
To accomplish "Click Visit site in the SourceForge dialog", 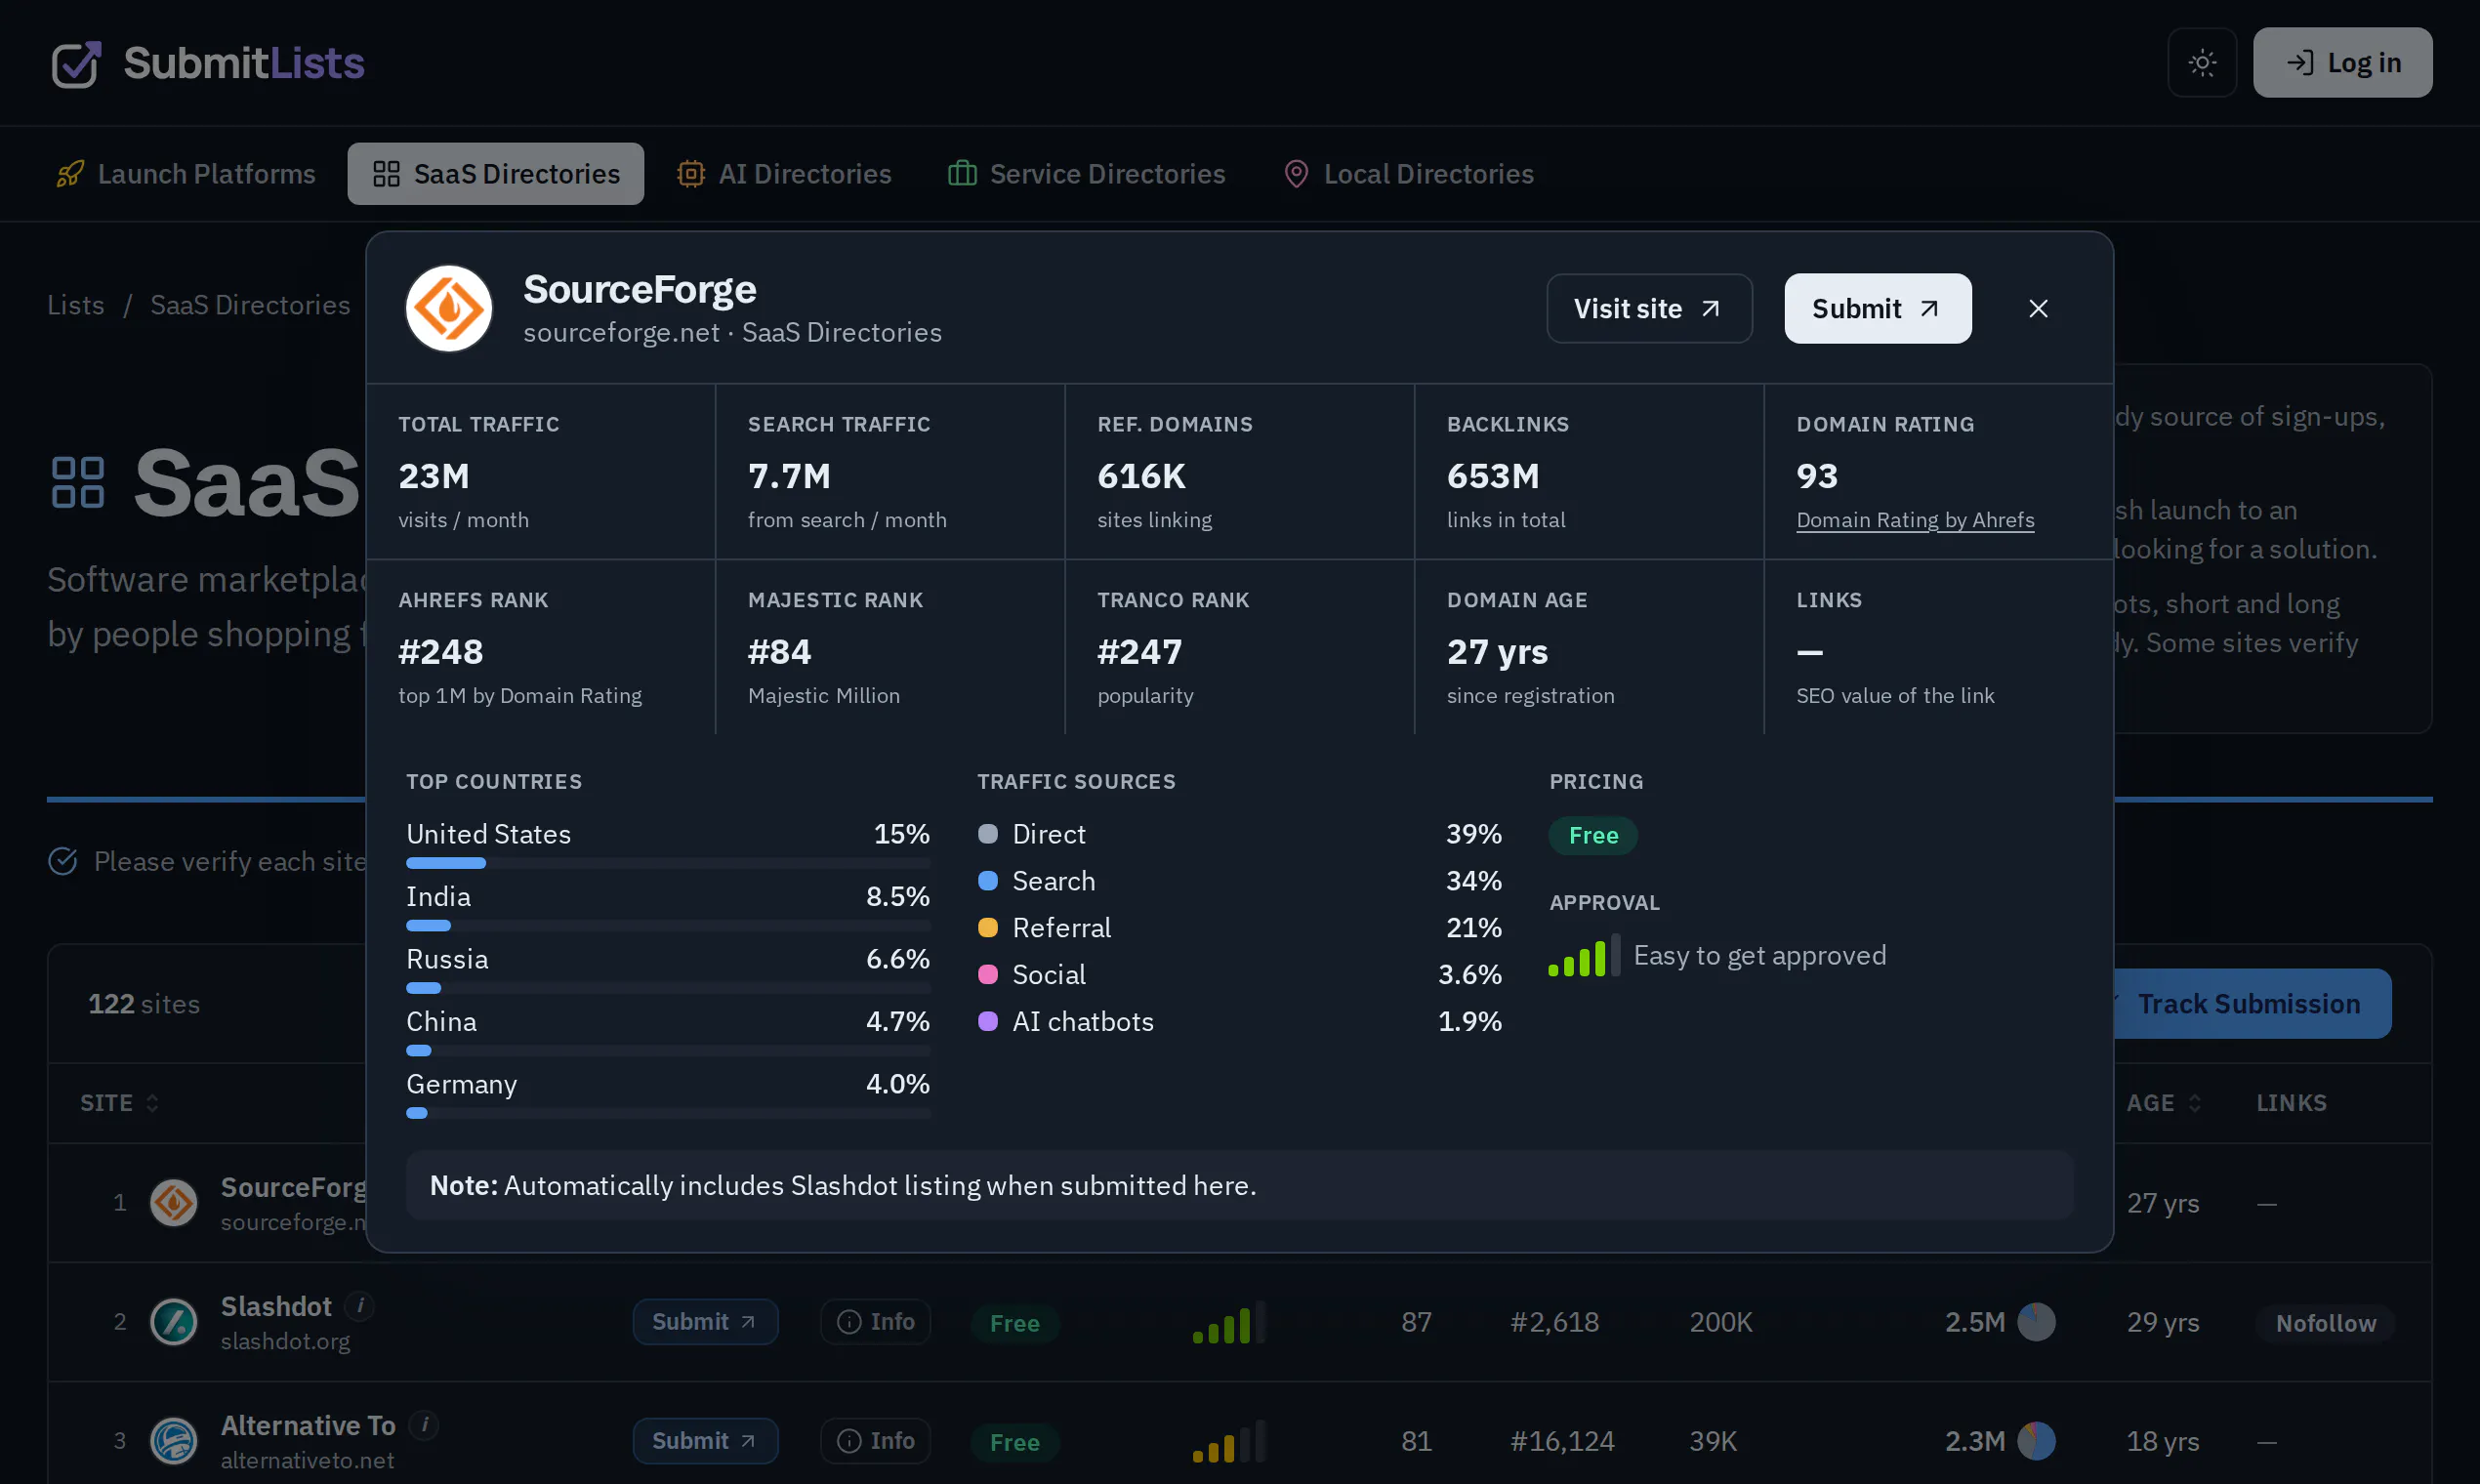I will (1648, 308).
